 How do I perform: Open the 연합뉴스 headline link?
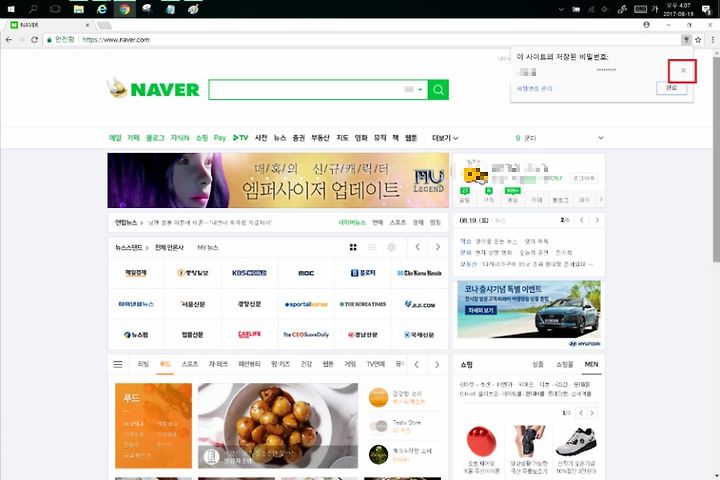pyautogui.click(x=210, y=222)
